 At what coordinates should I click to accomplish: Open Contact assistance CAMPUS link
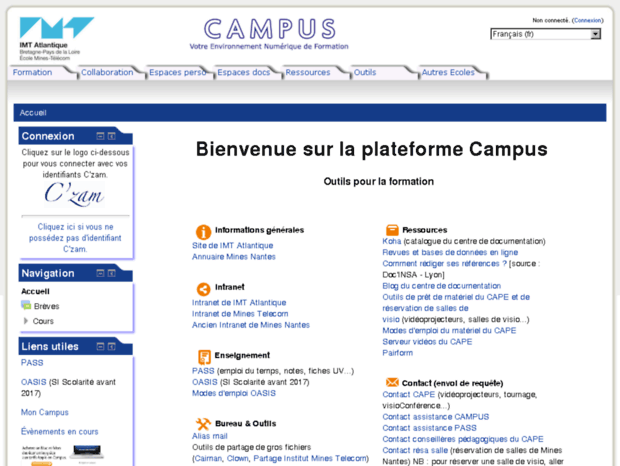[435, 417]
